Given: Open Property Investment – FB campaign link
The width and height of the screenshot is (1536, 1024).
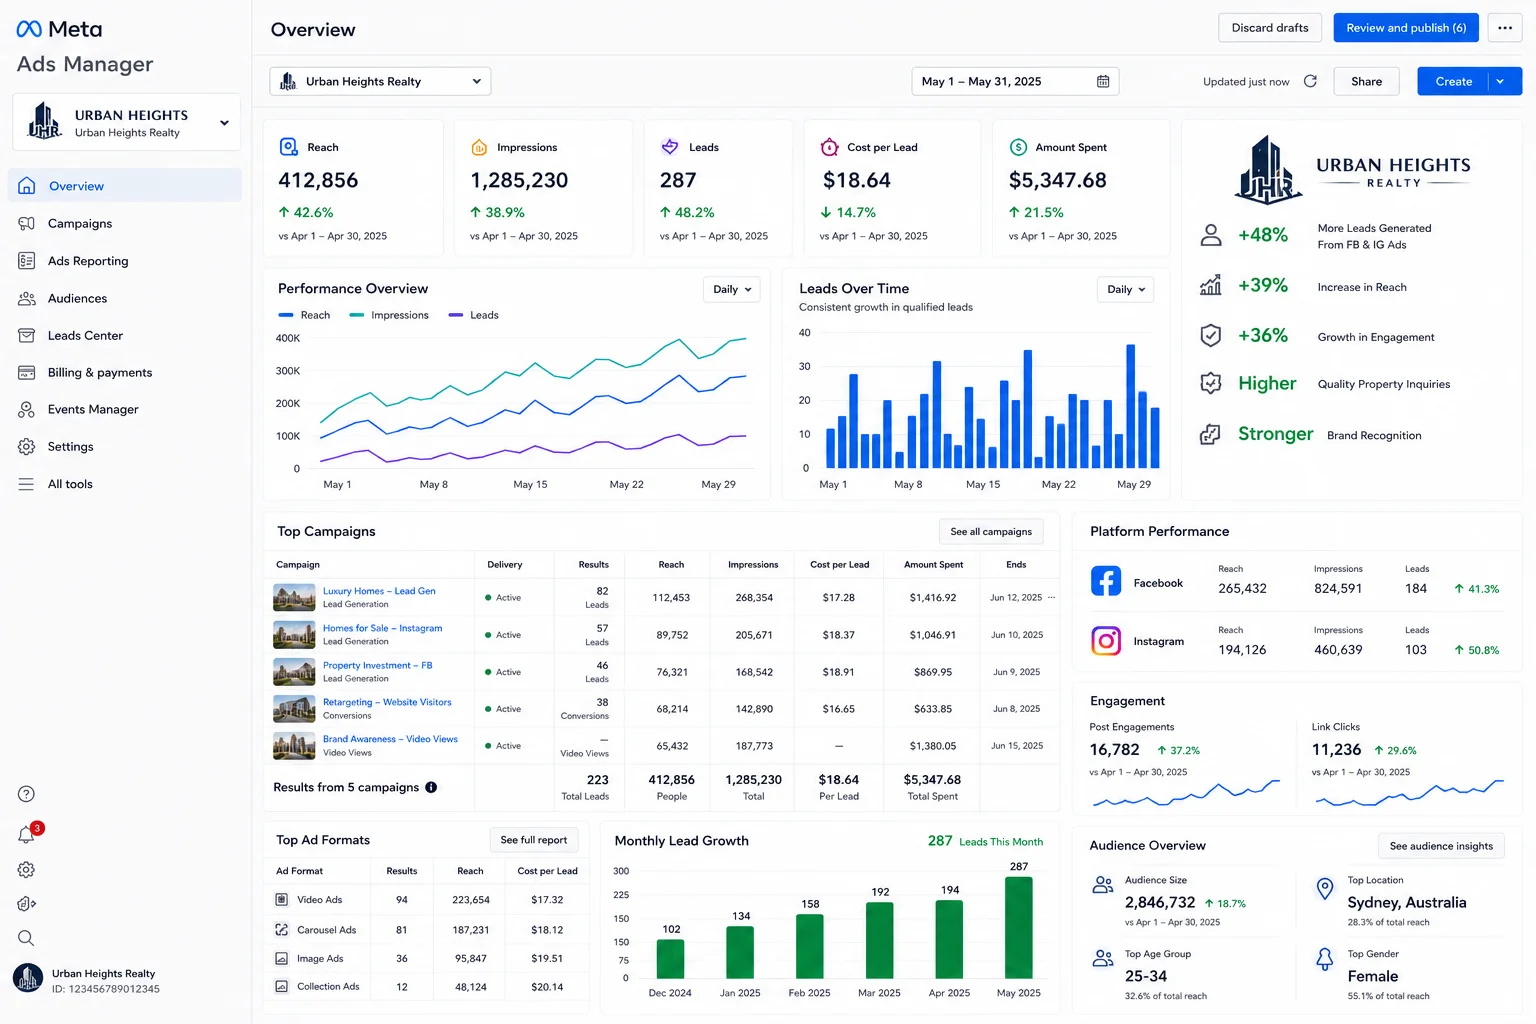Looking at the screenshot, I should pos(377,665).
